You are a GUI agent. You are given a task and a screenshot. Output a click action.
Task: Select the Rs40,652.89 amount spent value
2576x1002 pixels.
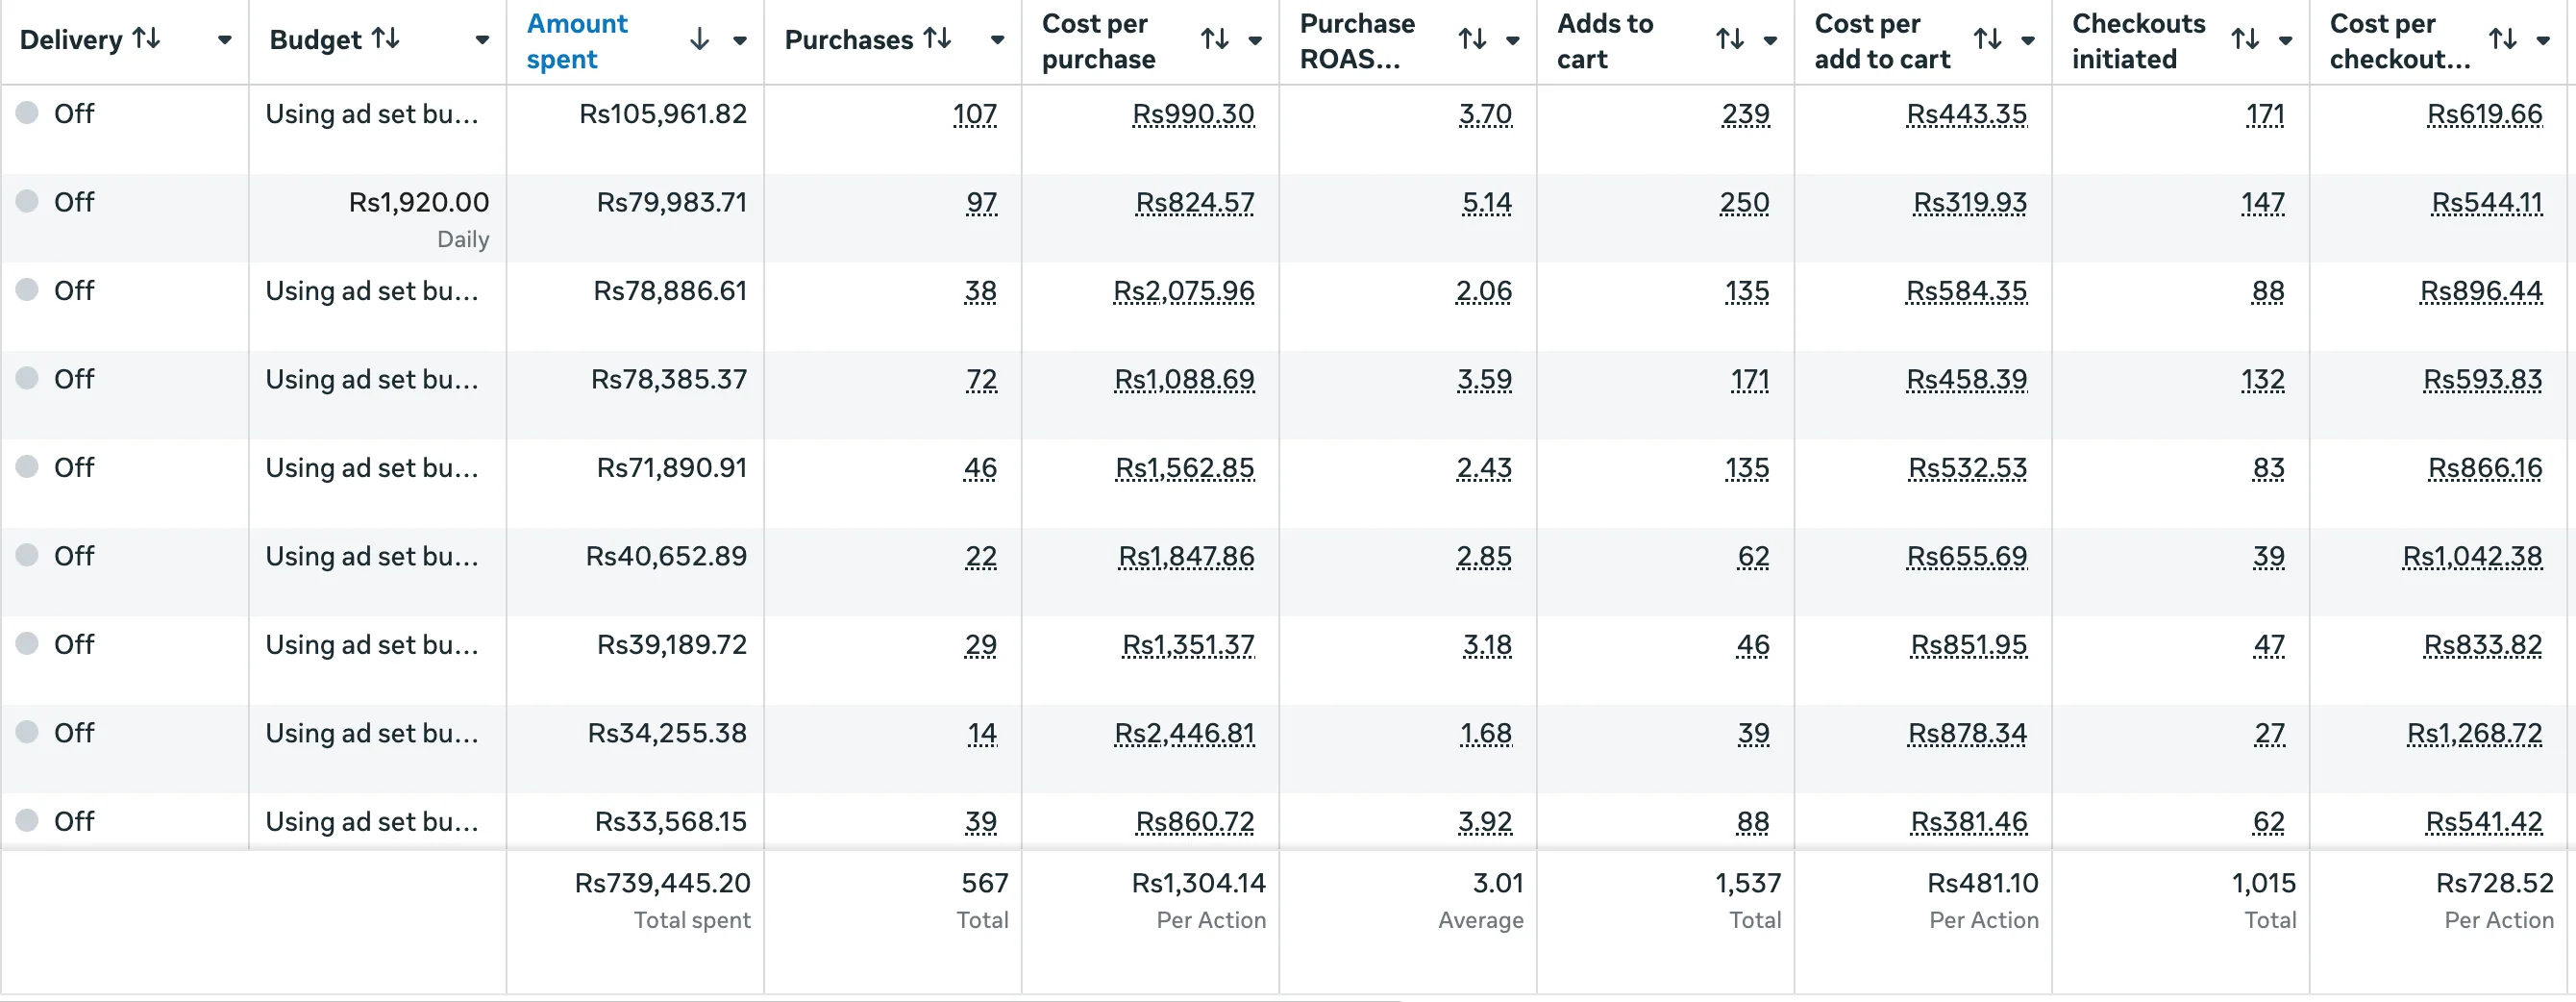click(666, 556)
